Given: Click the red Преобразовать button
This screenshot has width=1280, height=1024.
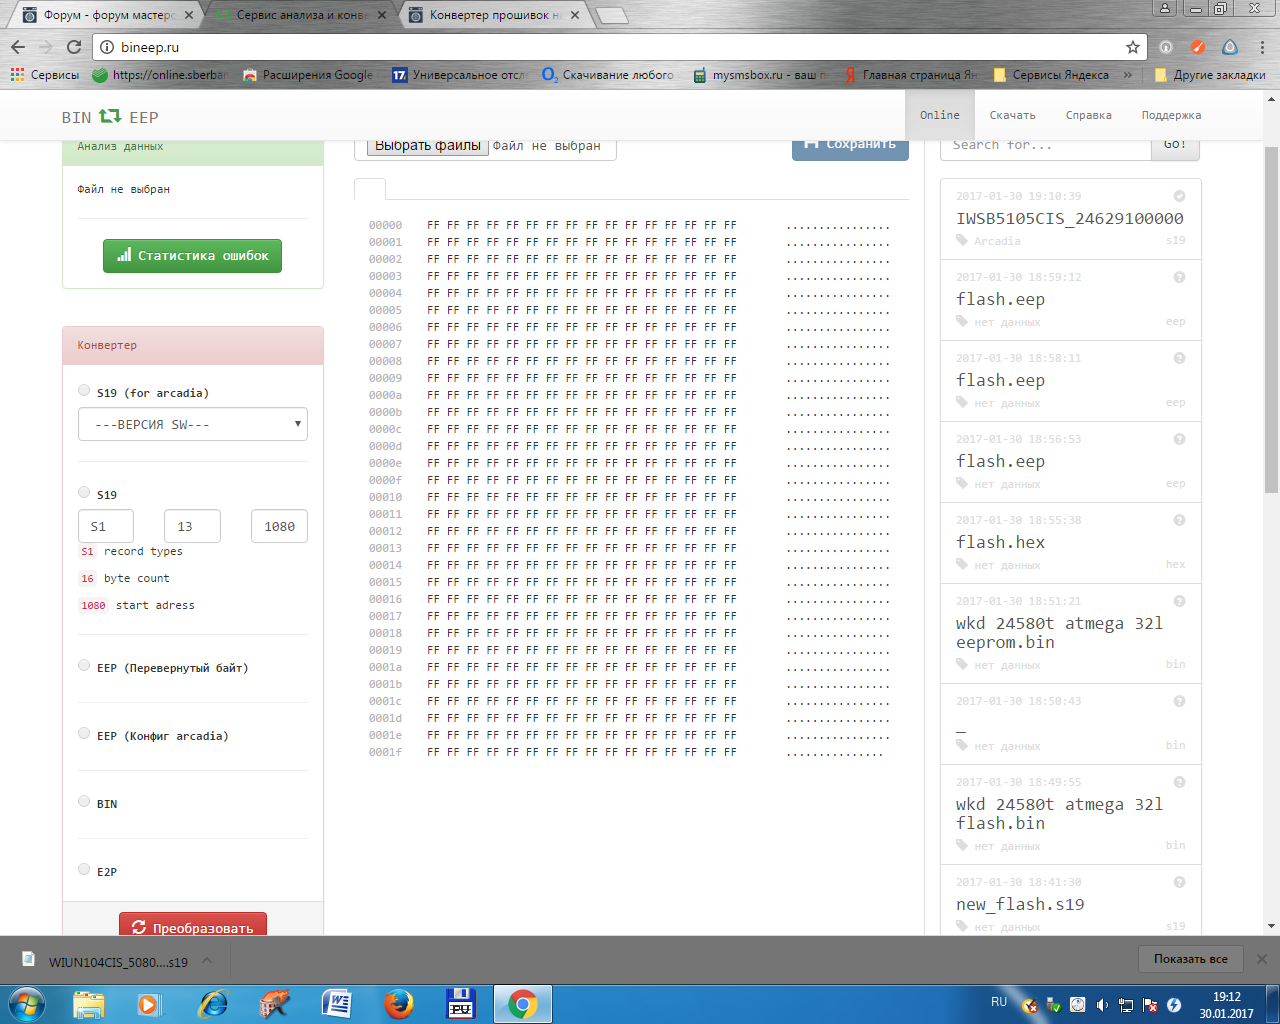Looking at the screenshot, I should pos(193,926).
